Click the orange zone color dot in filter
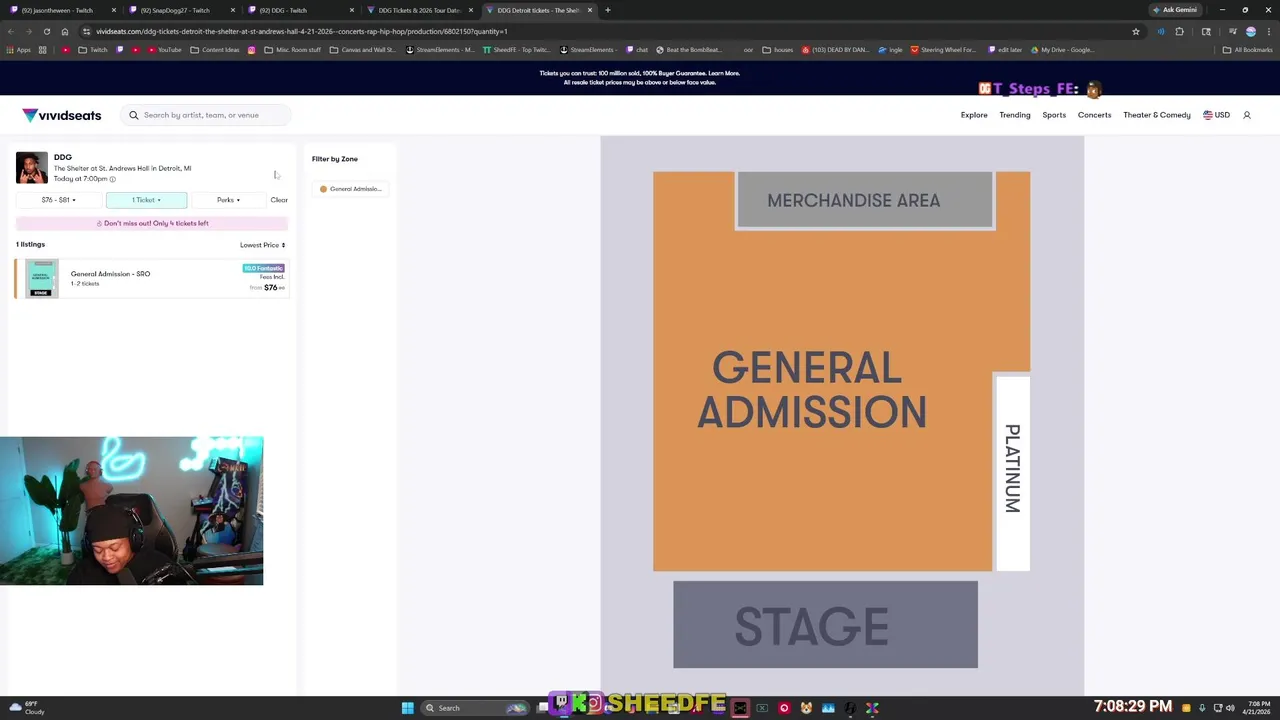Screen dimensions: 1280x720 (323, 189)
